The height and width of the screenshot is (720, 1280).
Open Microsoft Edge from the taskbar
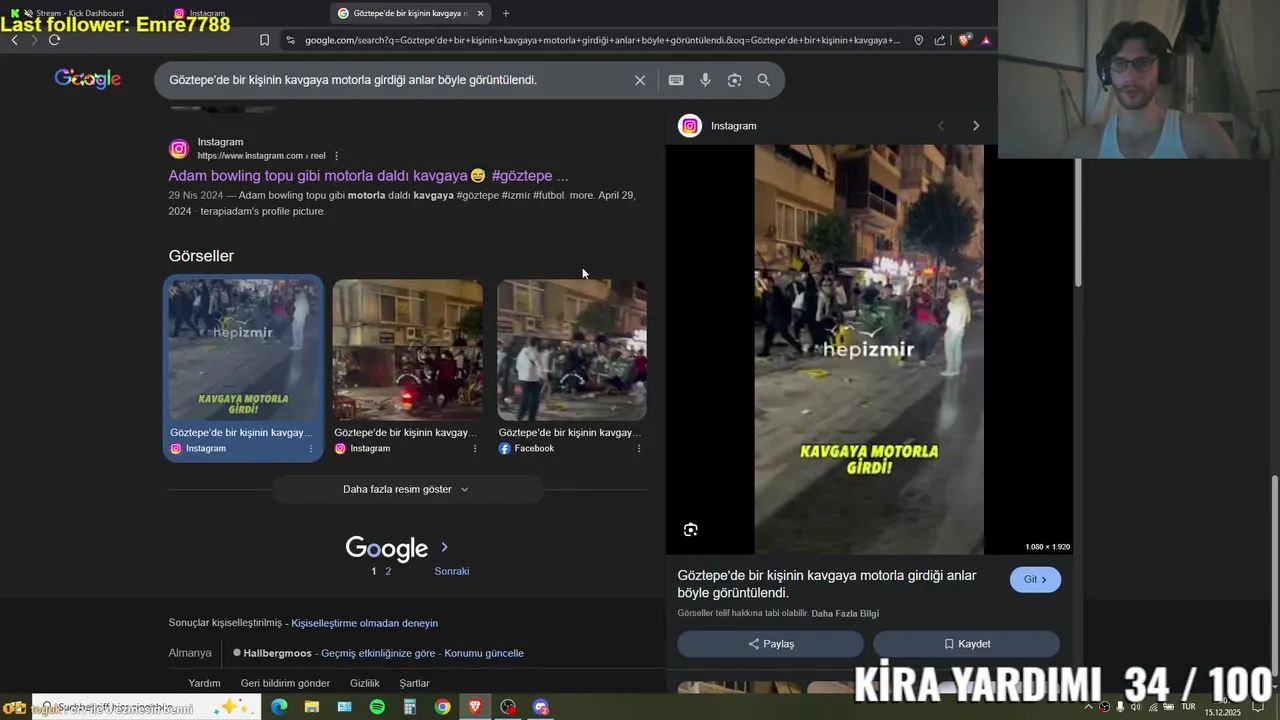coord(279,707)
